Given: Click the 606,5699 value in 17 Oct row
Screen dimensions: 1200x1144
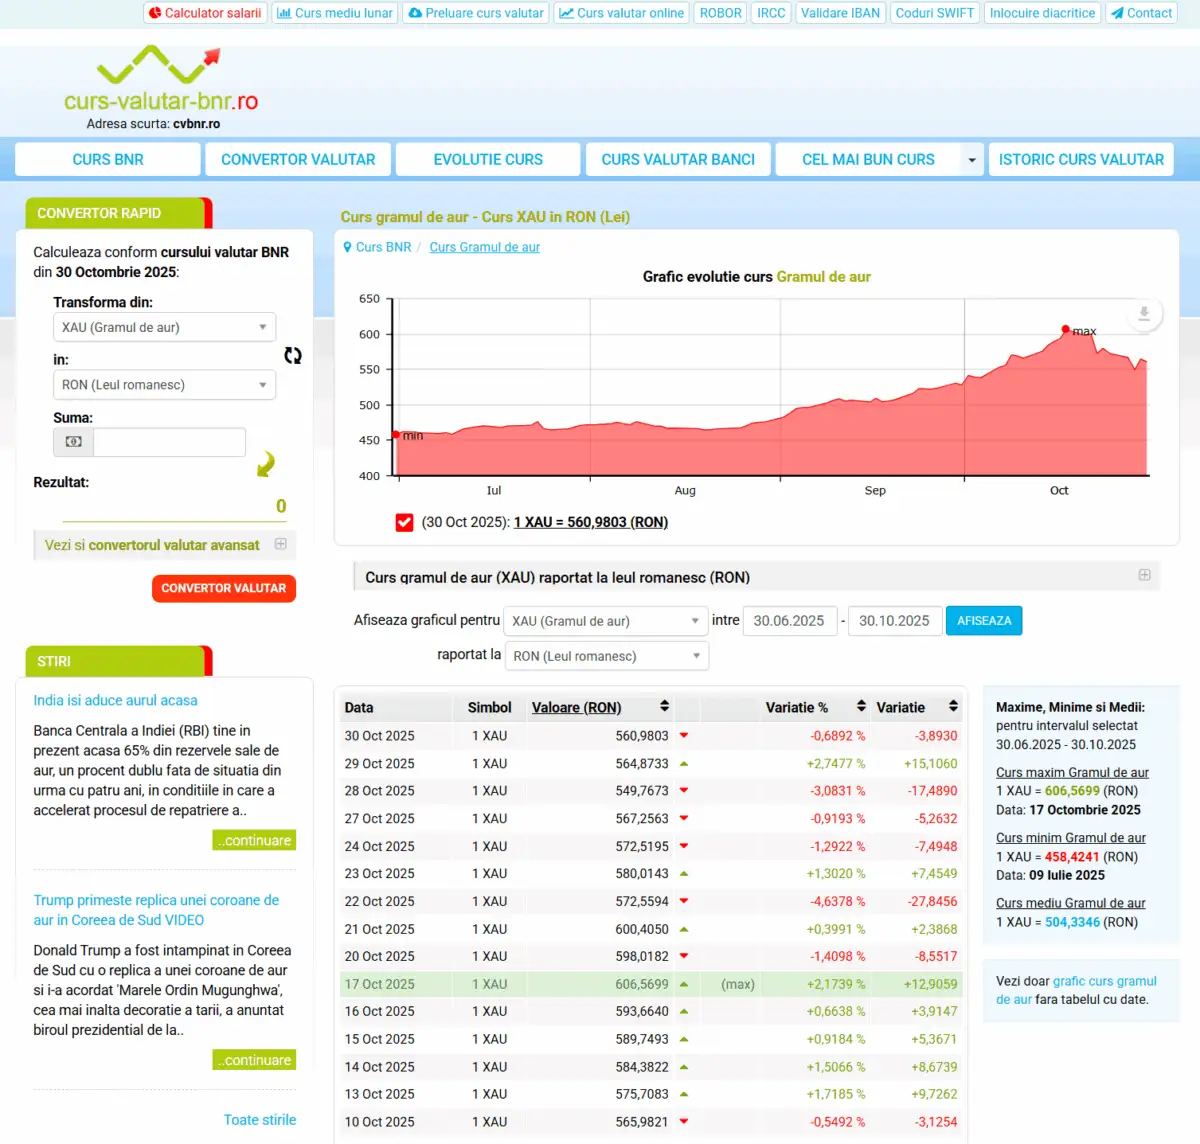Looking at the screenshot, I should (x=642, y=984).
